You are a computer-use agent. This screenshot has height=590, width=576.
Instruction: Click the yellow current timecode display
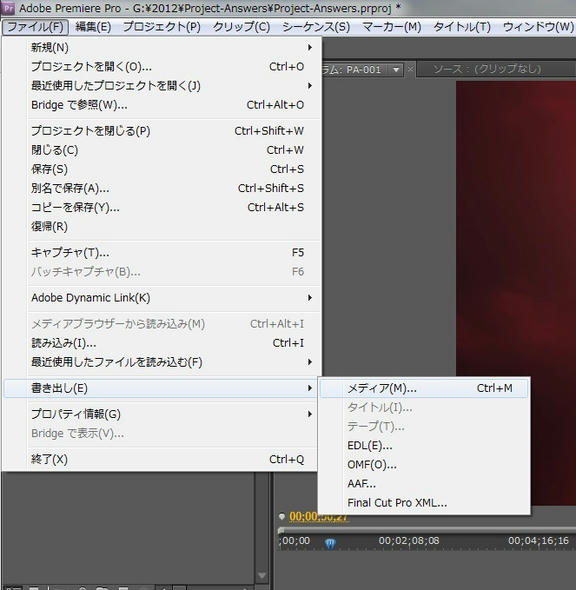[318, 517]
